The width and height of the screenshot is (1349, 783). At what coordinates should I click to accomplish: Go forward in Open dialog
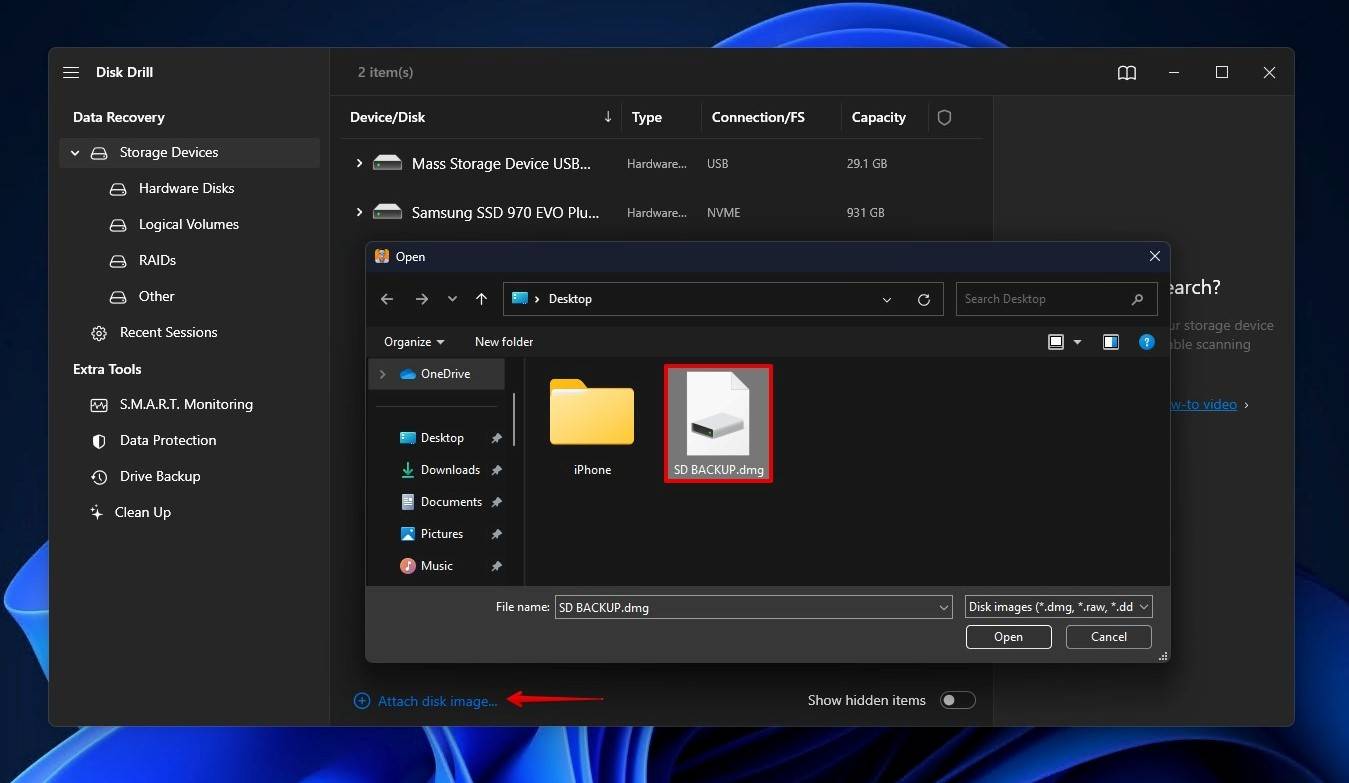[x=421, y=299]
